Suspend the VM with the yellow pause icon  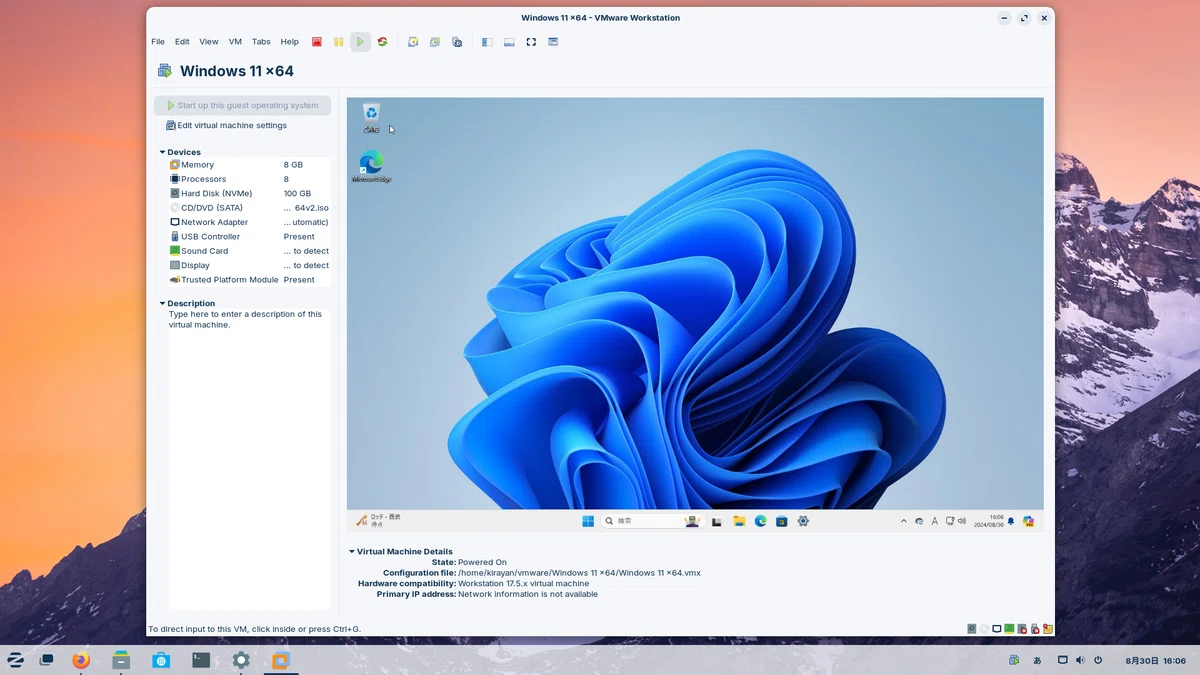pyautogui.click(x=339, y=42)
